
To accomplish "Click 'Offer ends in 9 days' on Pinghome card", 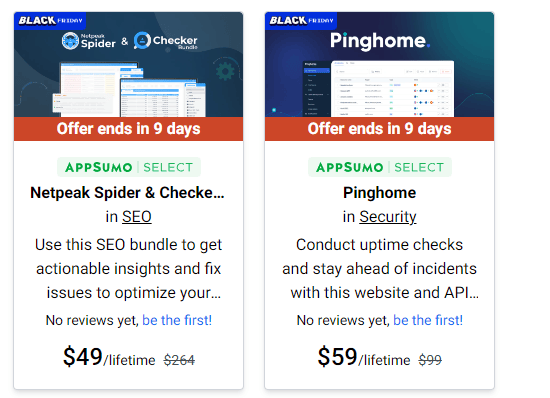I will [x=380, y=129].
